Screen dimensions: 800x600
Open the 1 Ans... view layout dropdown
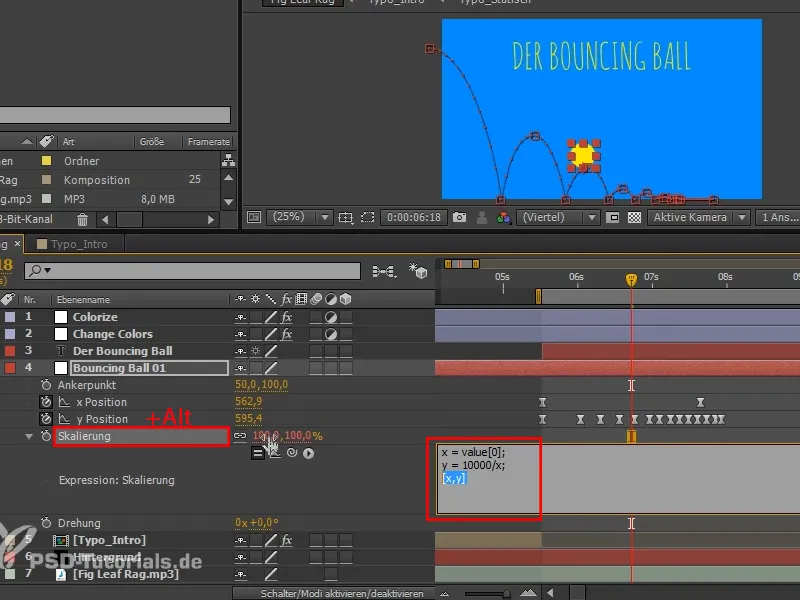click(x=779, y=217)
